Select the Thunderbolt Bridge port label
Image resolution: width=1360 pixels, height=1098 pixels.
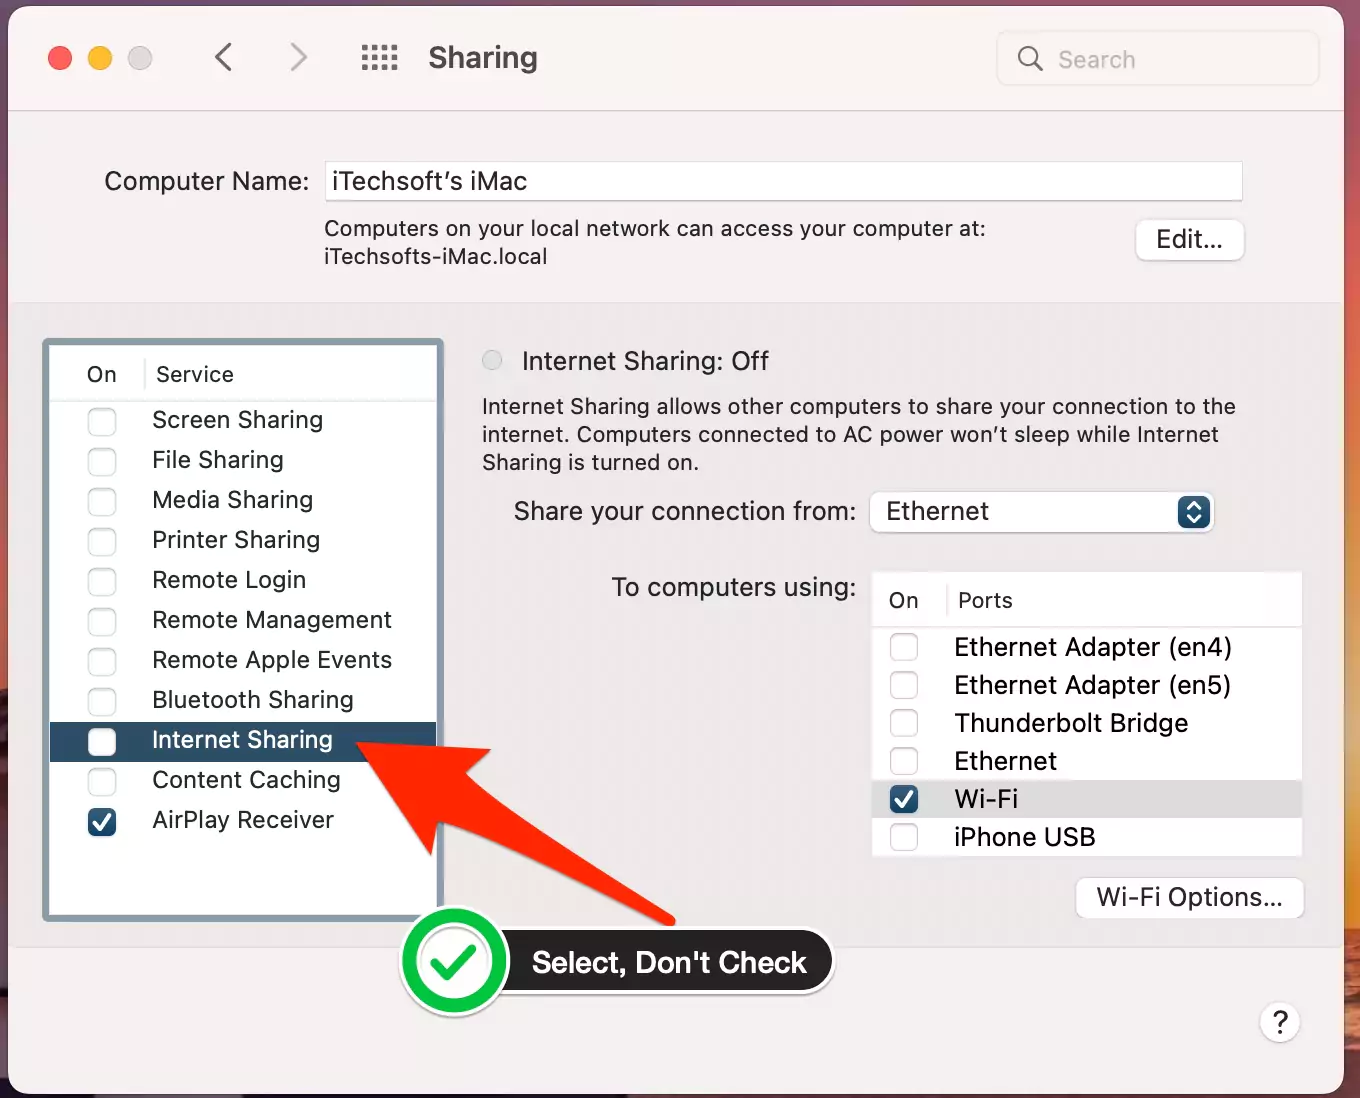1071,723
